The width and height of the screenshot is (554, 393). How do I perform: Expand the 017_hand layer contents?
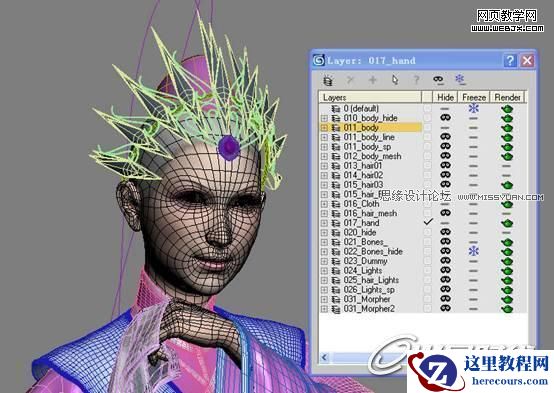[x=324, y=223]
